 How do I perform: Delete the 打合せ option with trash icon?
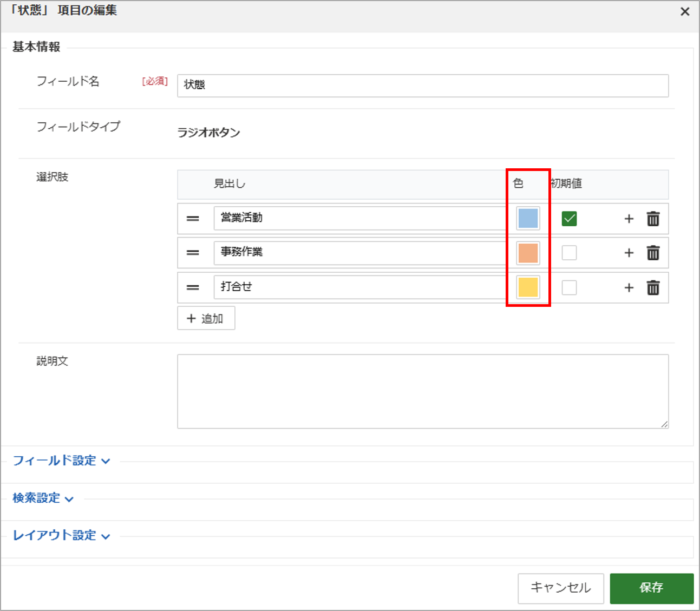[653, 288]
